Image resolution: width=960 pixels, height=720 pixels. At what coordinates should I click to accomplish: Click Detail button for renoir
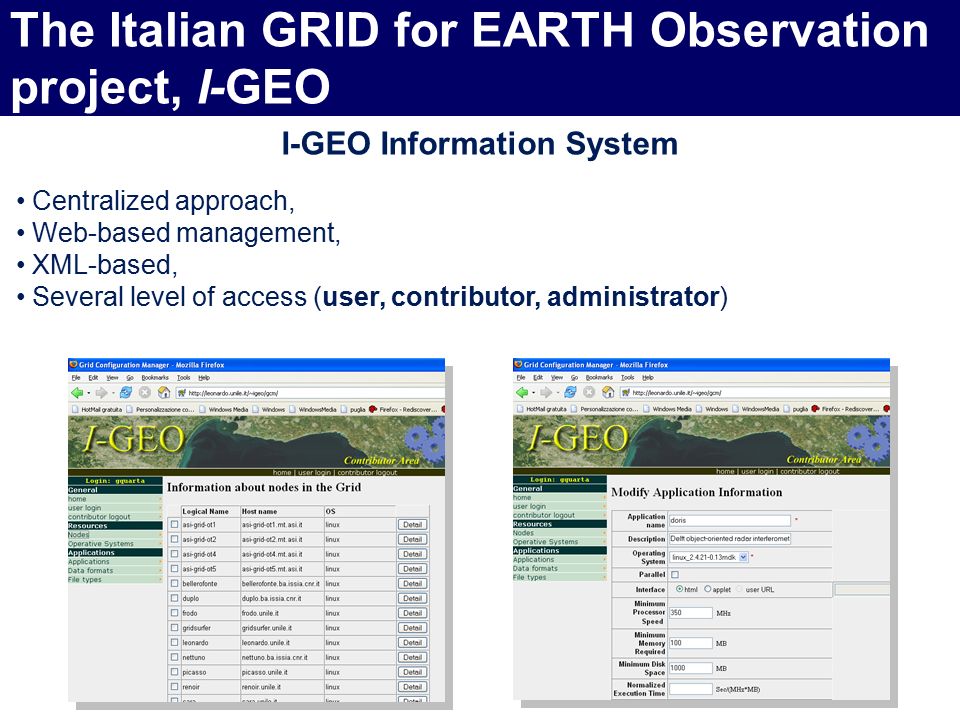[x=412, y=687]
